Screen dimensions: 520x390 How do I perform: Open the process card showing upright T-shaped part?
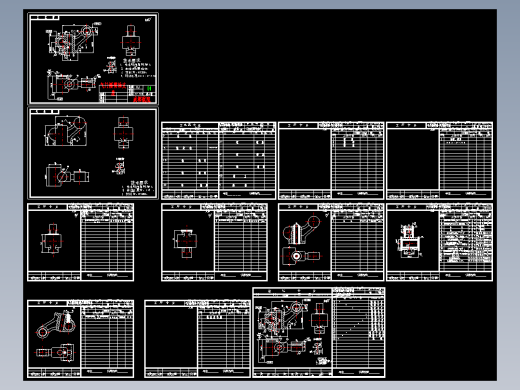pos(81,242)
